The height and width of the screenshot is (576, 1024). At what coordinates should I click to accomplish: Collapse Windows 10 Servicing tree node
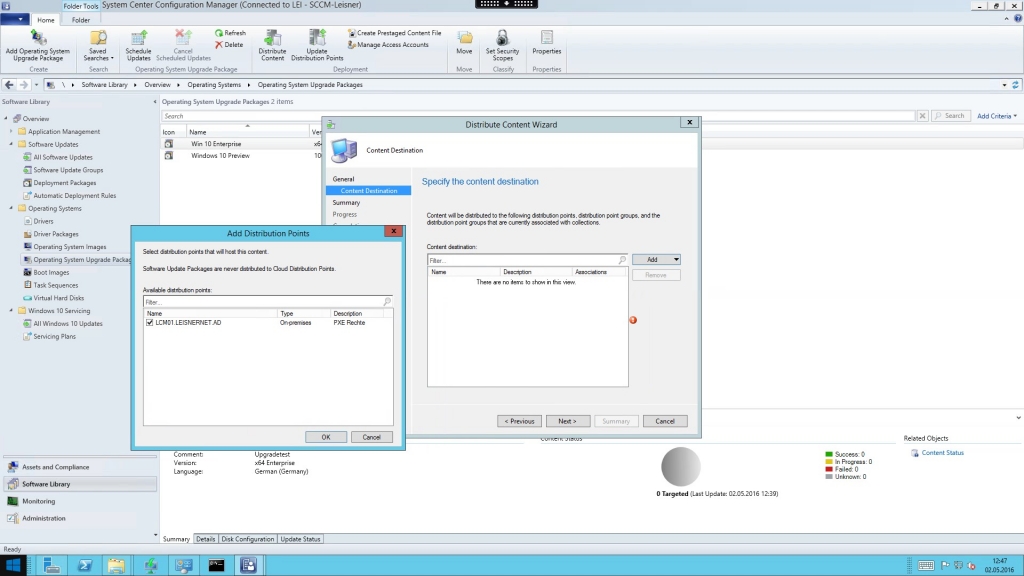tap(11, 311)
